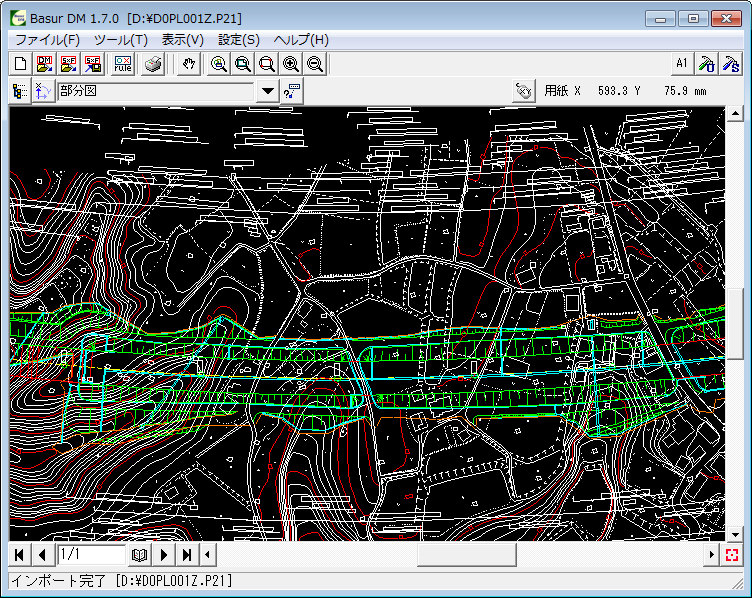The height and width of the screenshot is (598, 752).
Task: Click the horizontal scrollbar thumb
Action: (467, 555)
